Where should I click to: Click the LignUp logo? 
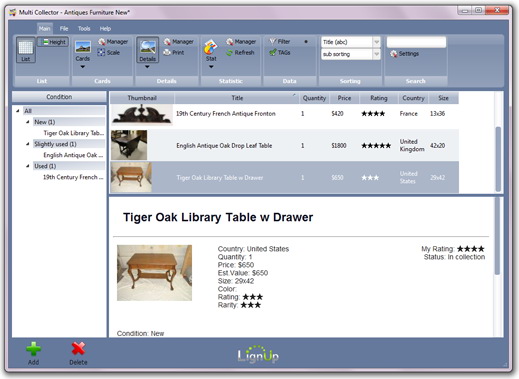pos(258,354)
